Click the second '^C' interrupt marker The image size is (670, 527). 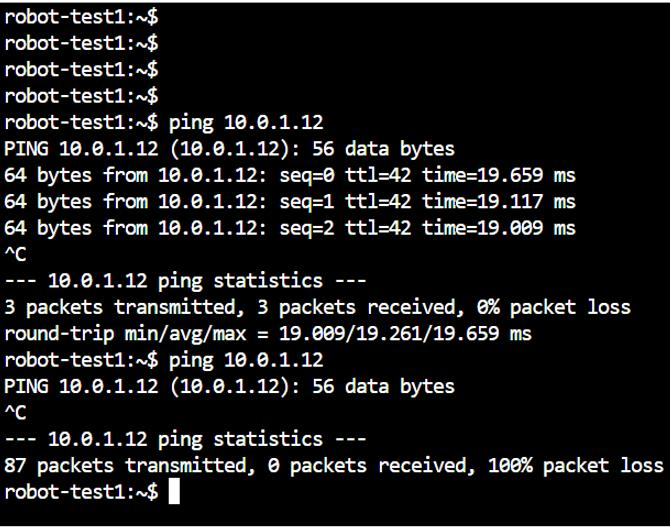(x=15, y=412)
